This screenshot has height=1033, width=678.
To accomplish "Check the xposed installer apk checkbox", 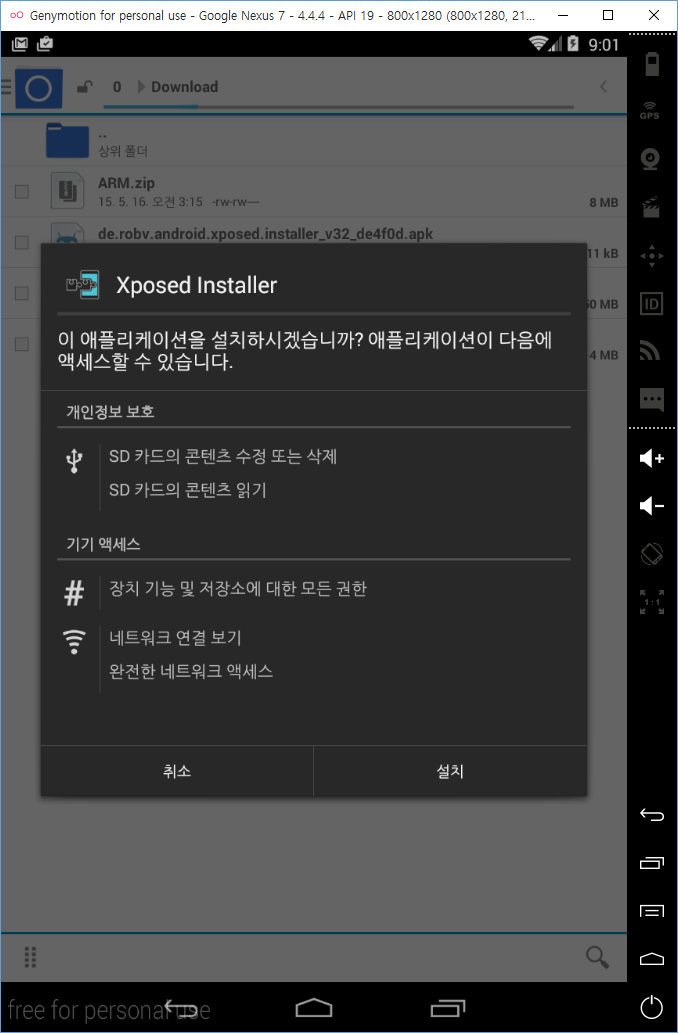I will tap(22, 242).
